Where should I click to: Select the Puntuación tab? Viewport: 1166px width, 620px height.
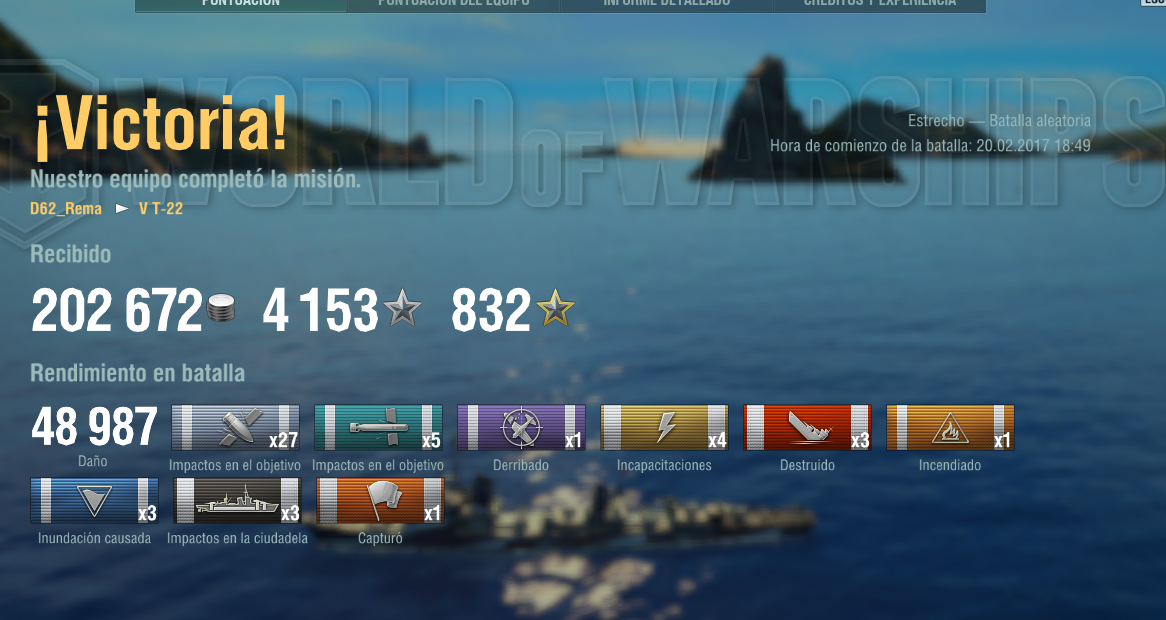[x=241, y=4]
